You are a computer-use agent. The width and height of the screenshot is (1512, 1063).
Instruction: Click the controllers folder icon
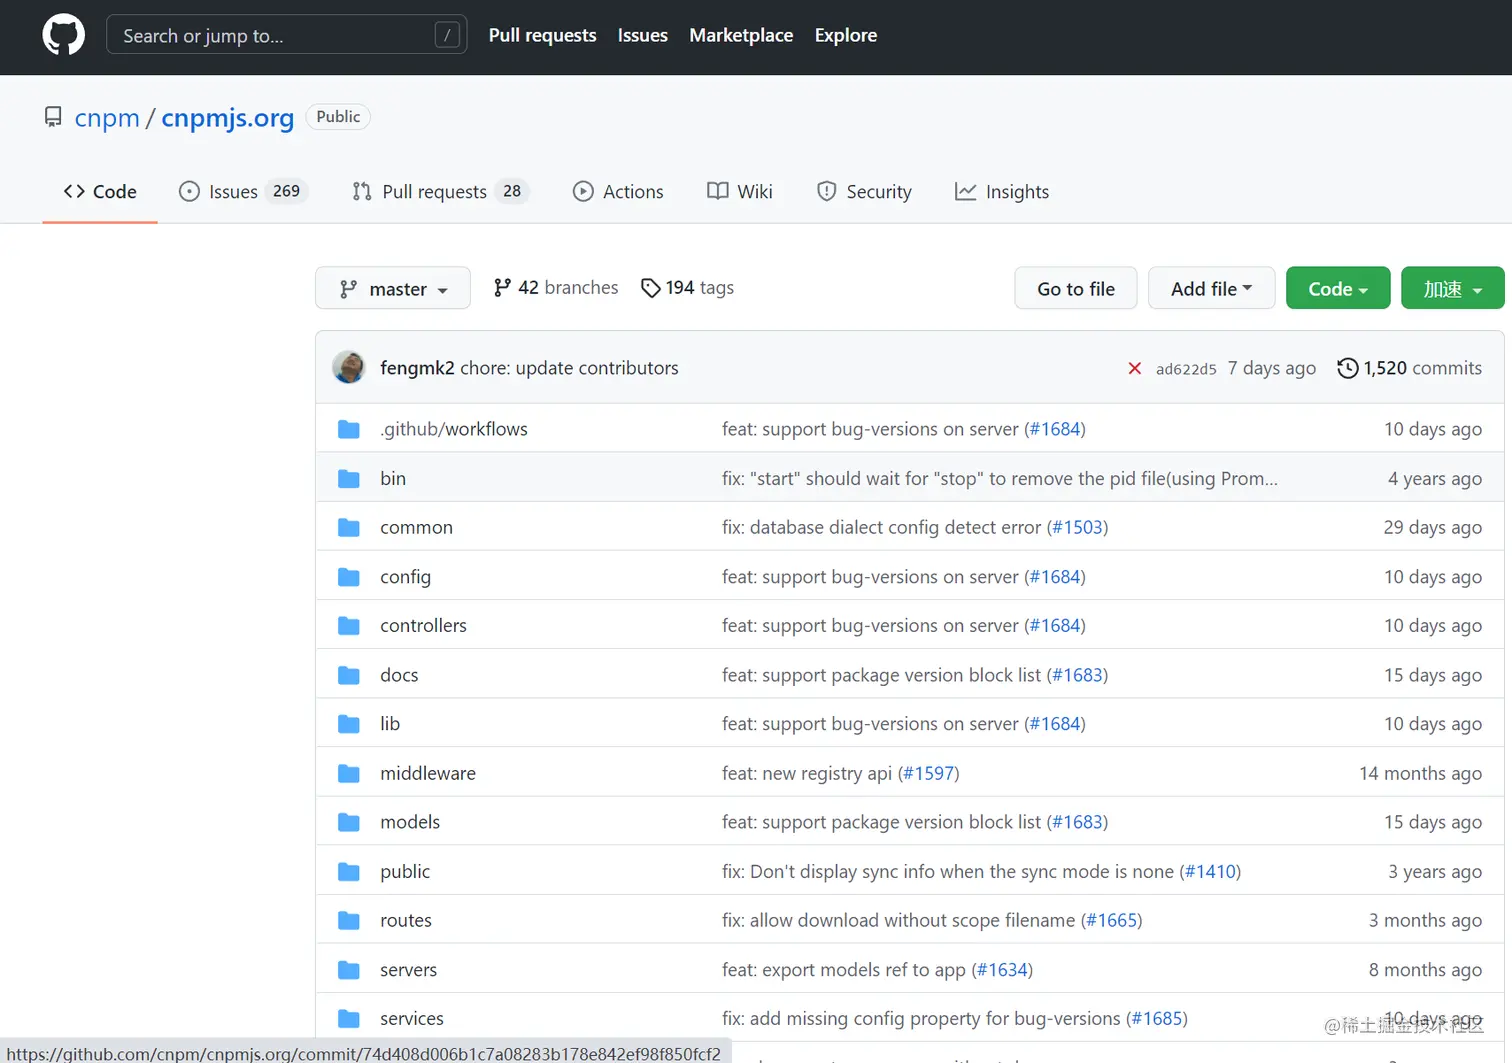(349, 626)
